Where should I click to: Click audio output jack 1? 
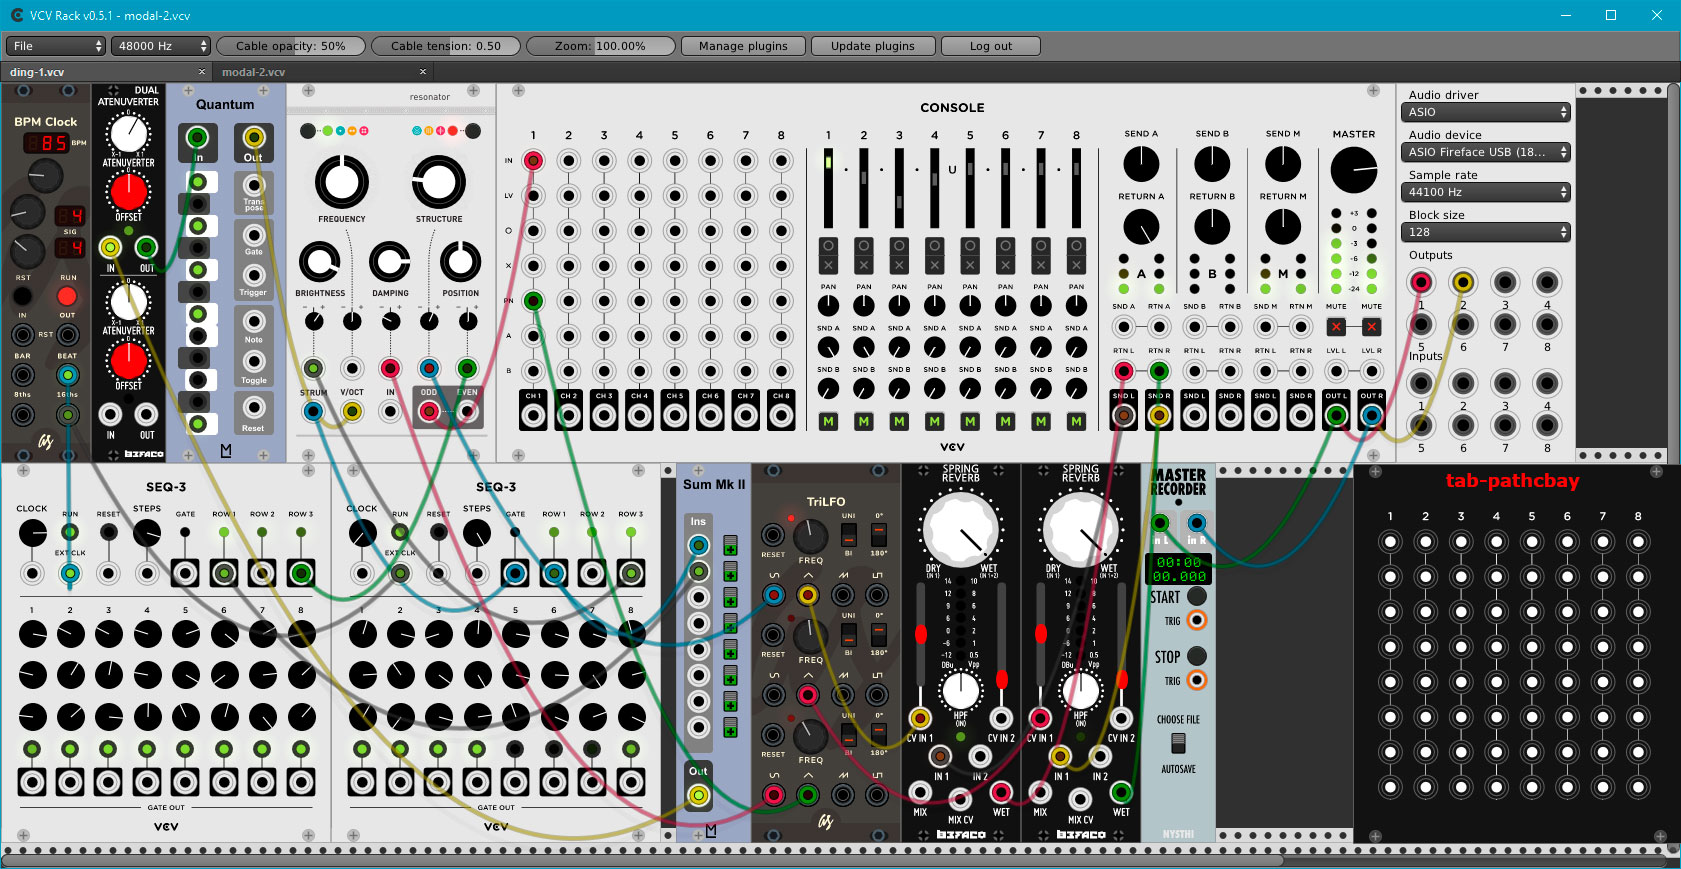(1421, 282)
